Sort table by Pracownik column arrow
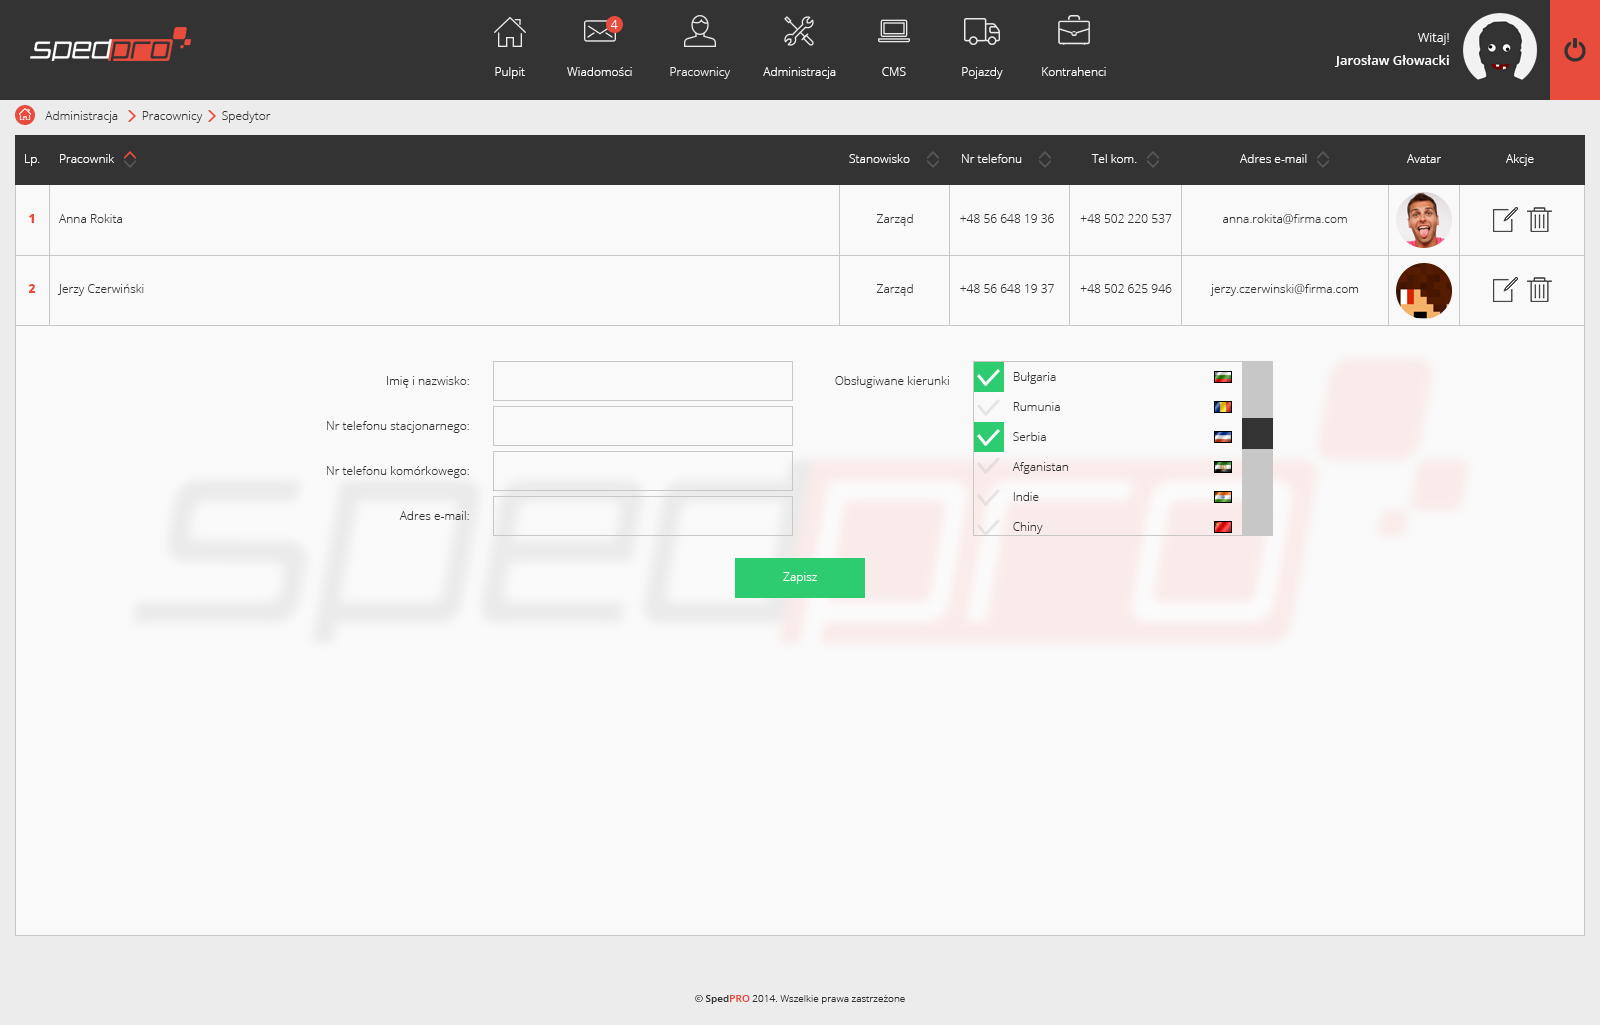 tap(130, 159)
